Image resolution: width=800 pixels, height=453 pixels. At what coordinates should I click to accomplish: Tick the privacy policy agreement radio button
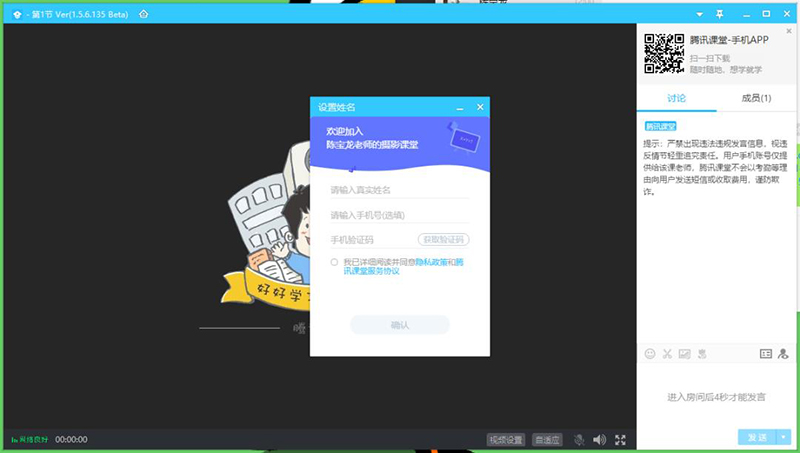coord(334,262)
